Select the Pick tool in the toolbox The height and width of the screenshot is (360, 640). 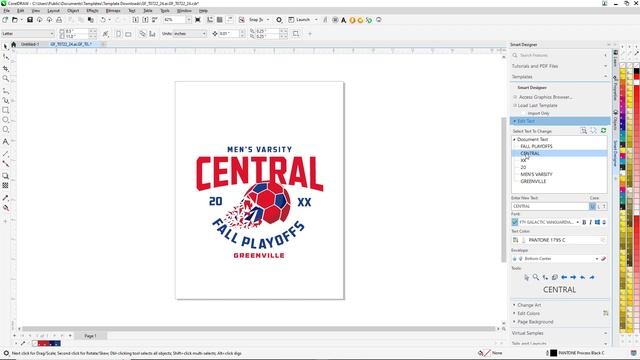click(x=6, y=47)
